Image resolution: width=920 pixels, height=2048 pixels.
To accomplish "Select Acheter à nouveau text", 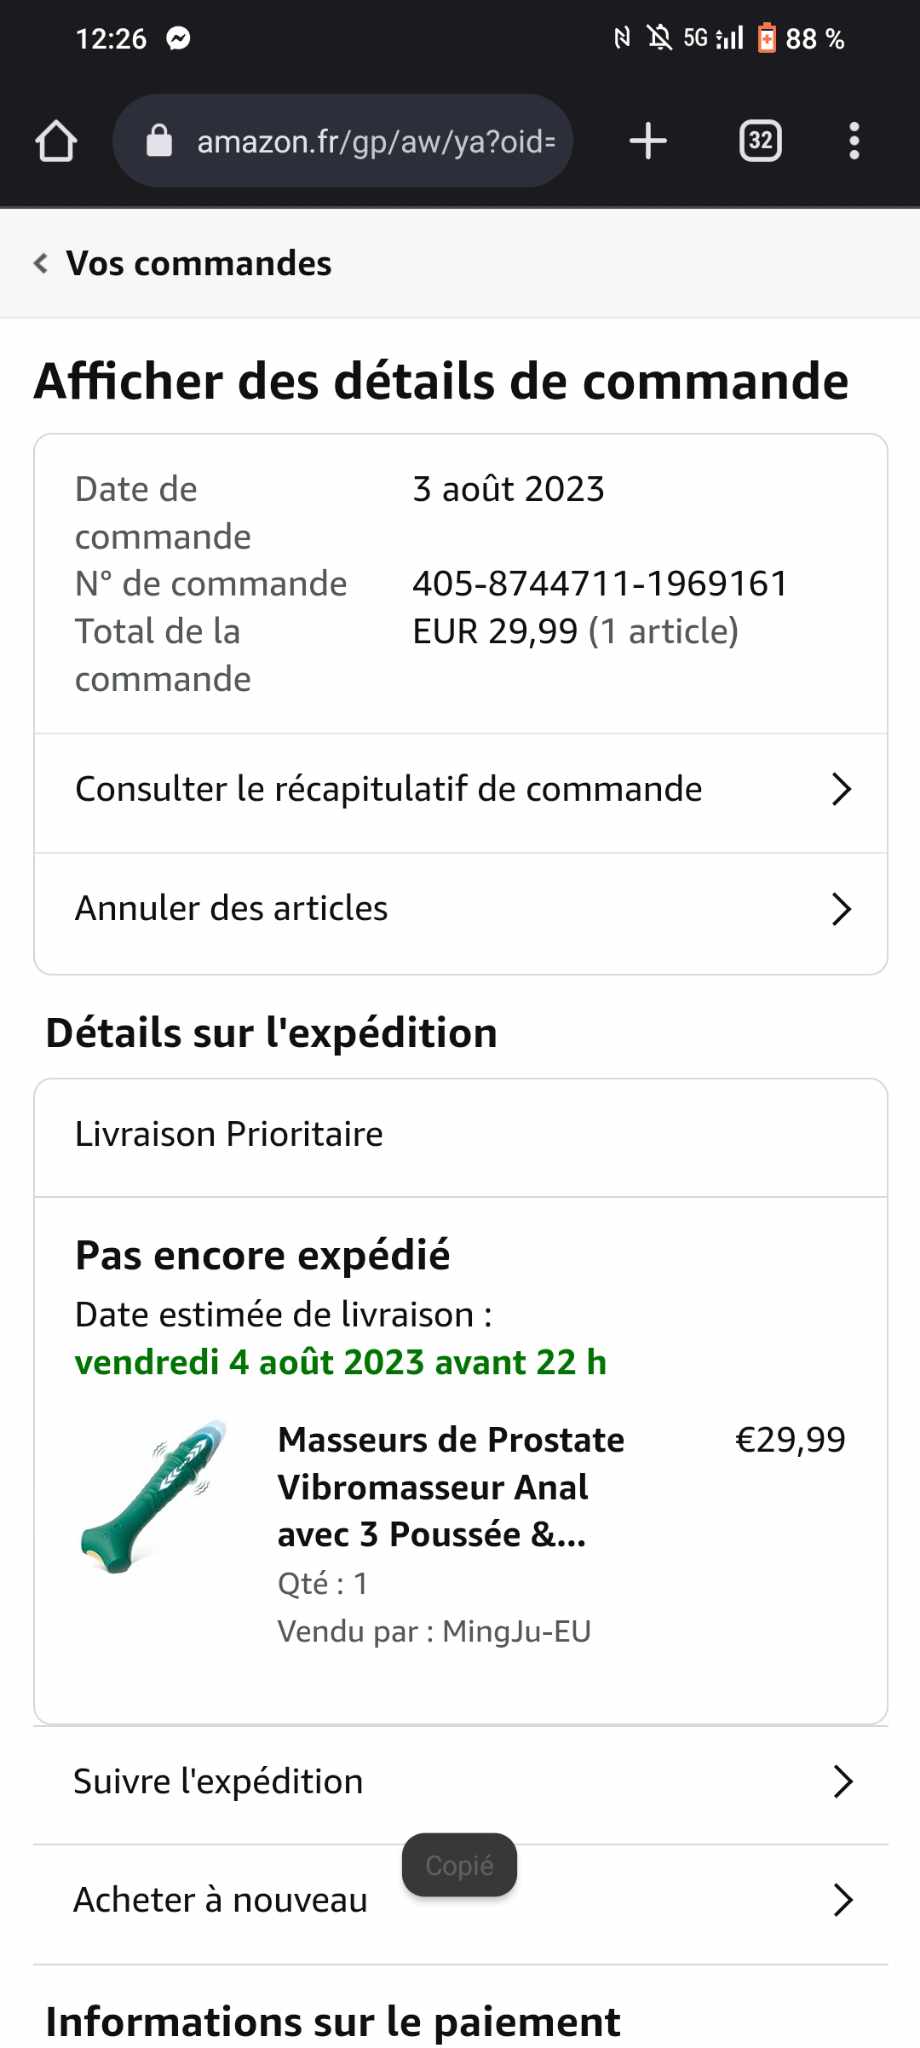I will (220, 1900).
